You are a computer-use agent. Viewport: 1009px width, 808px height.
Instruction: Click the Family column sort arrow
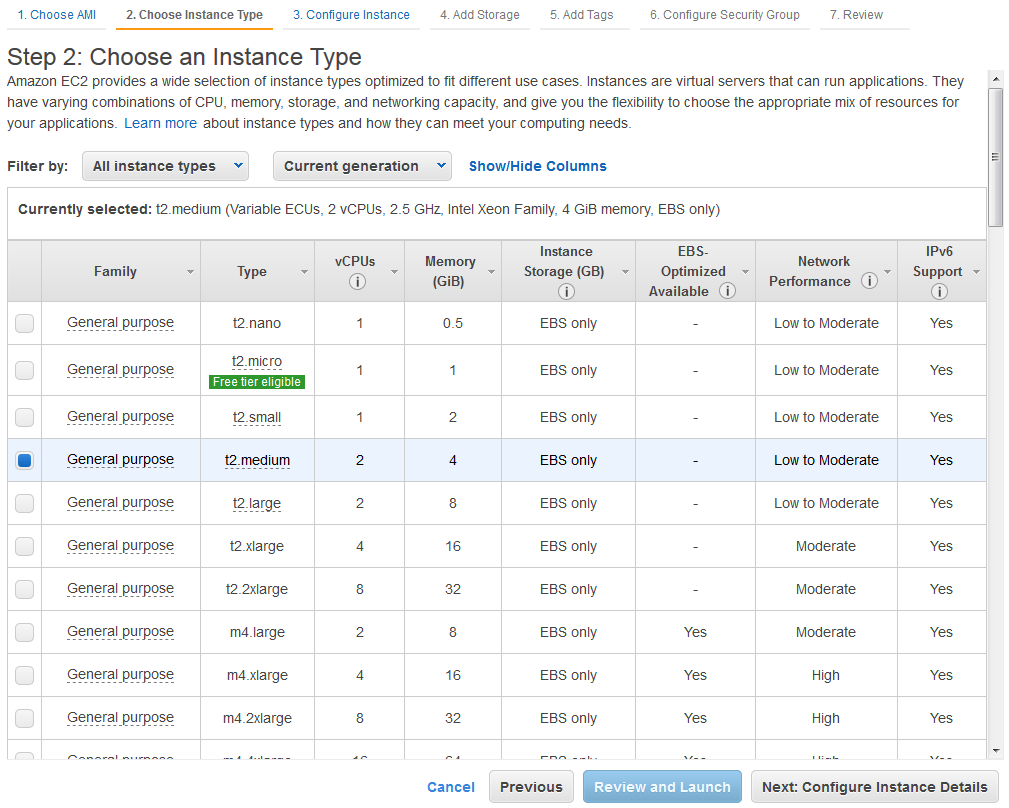click(x=190, y=272)
